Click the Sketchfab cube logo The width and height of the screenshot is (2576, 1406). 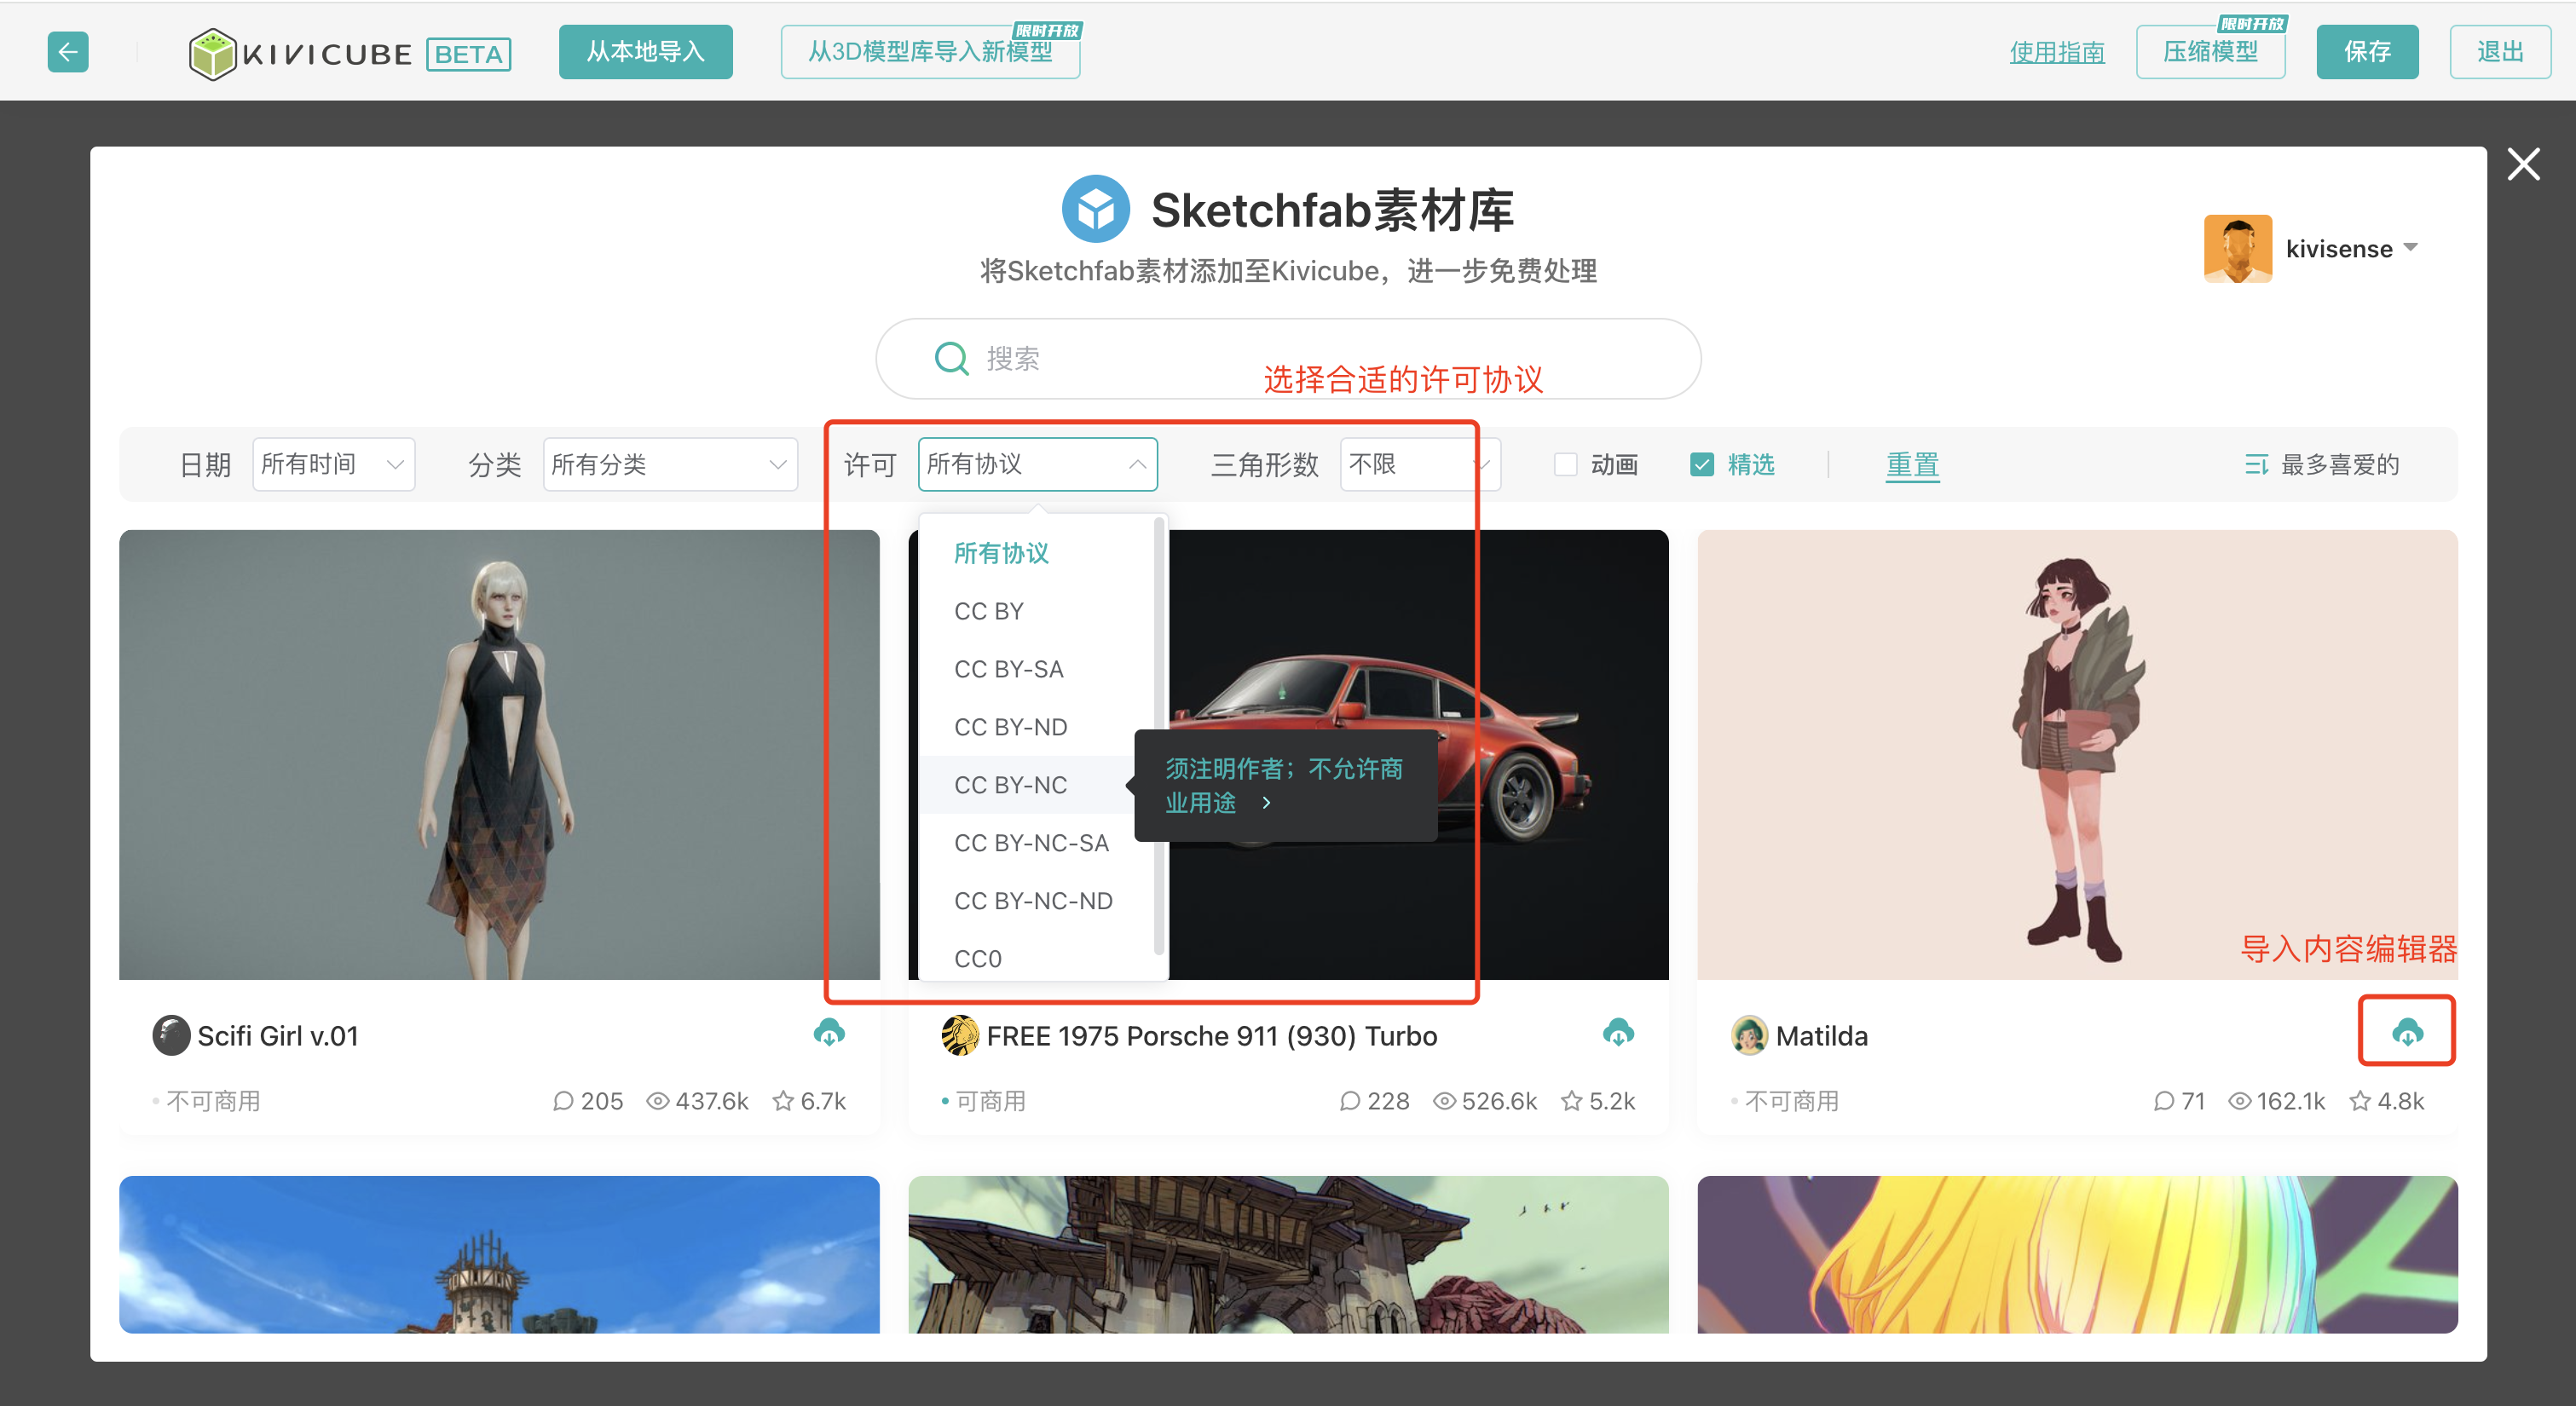pyautogui.click(x=1095, y=210)
